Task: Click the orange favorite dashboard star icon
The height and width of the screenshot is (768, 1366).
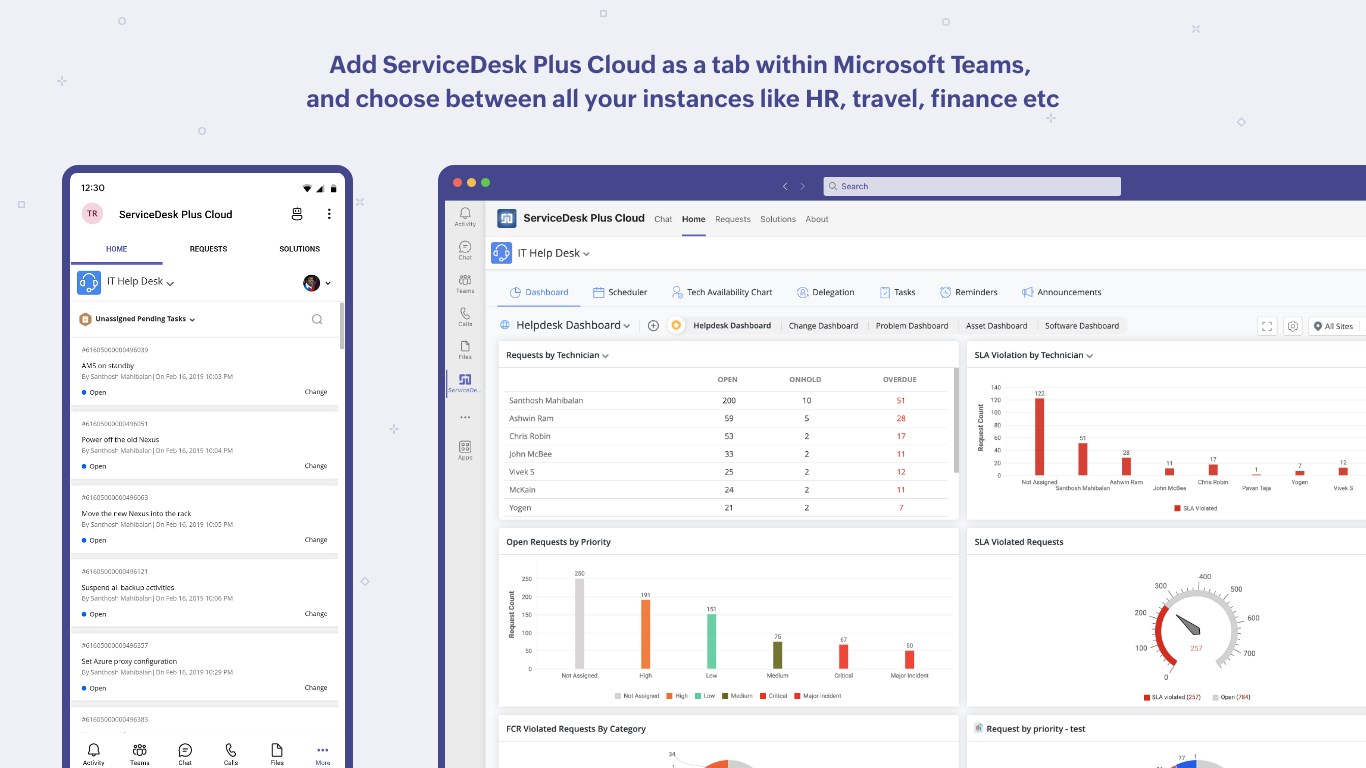Action: pyautogui.click(x=676, y=325)
